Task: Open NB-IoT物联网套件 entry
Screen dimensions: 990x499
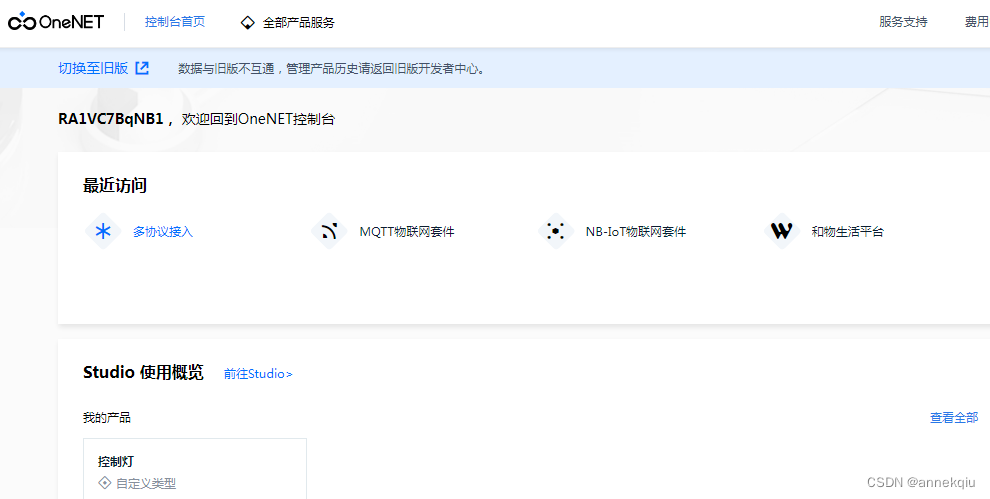Action: [x=636, y=232]
